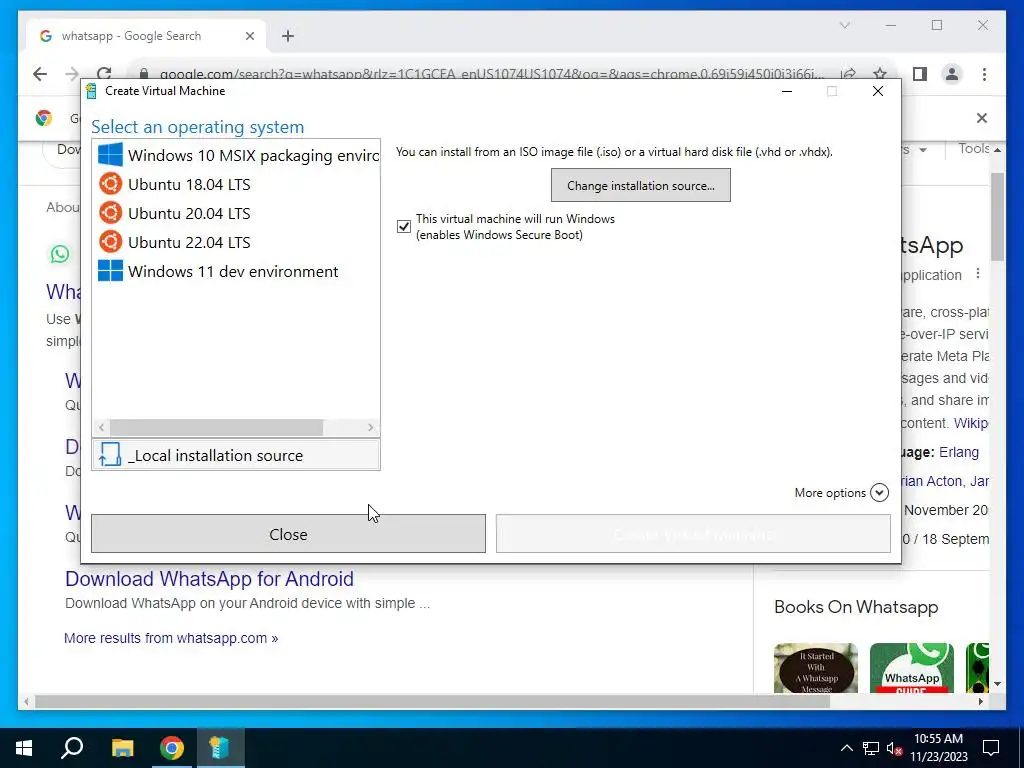Open Download WhatsApp for Android link

pos(210,579)
